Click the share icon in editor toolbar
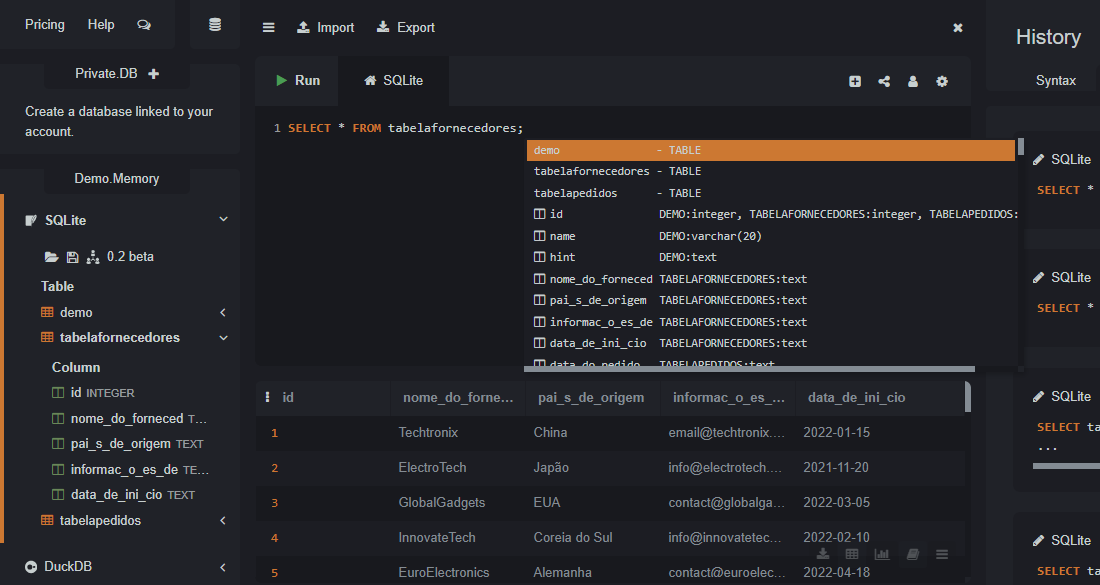 [x=884, y=82]
